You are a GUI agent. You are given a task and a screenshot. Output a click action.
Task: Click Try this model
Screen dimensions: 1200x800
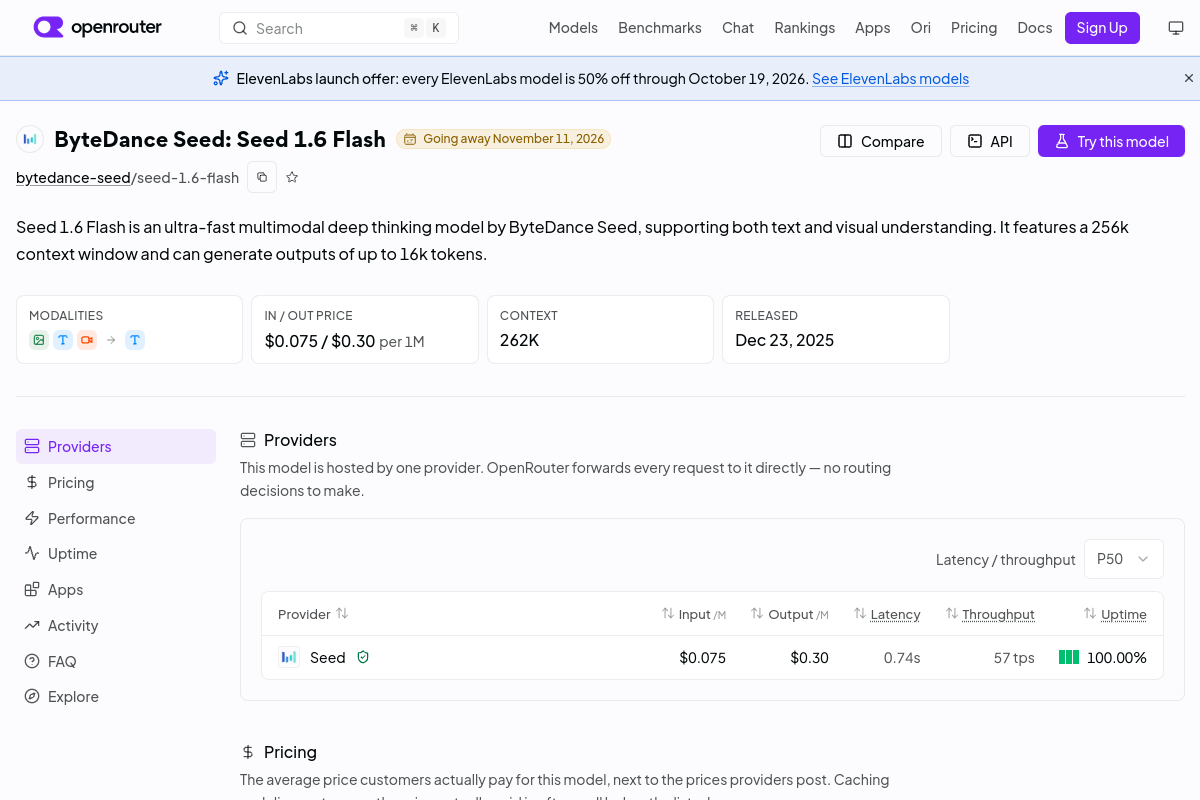point(1111,141)
